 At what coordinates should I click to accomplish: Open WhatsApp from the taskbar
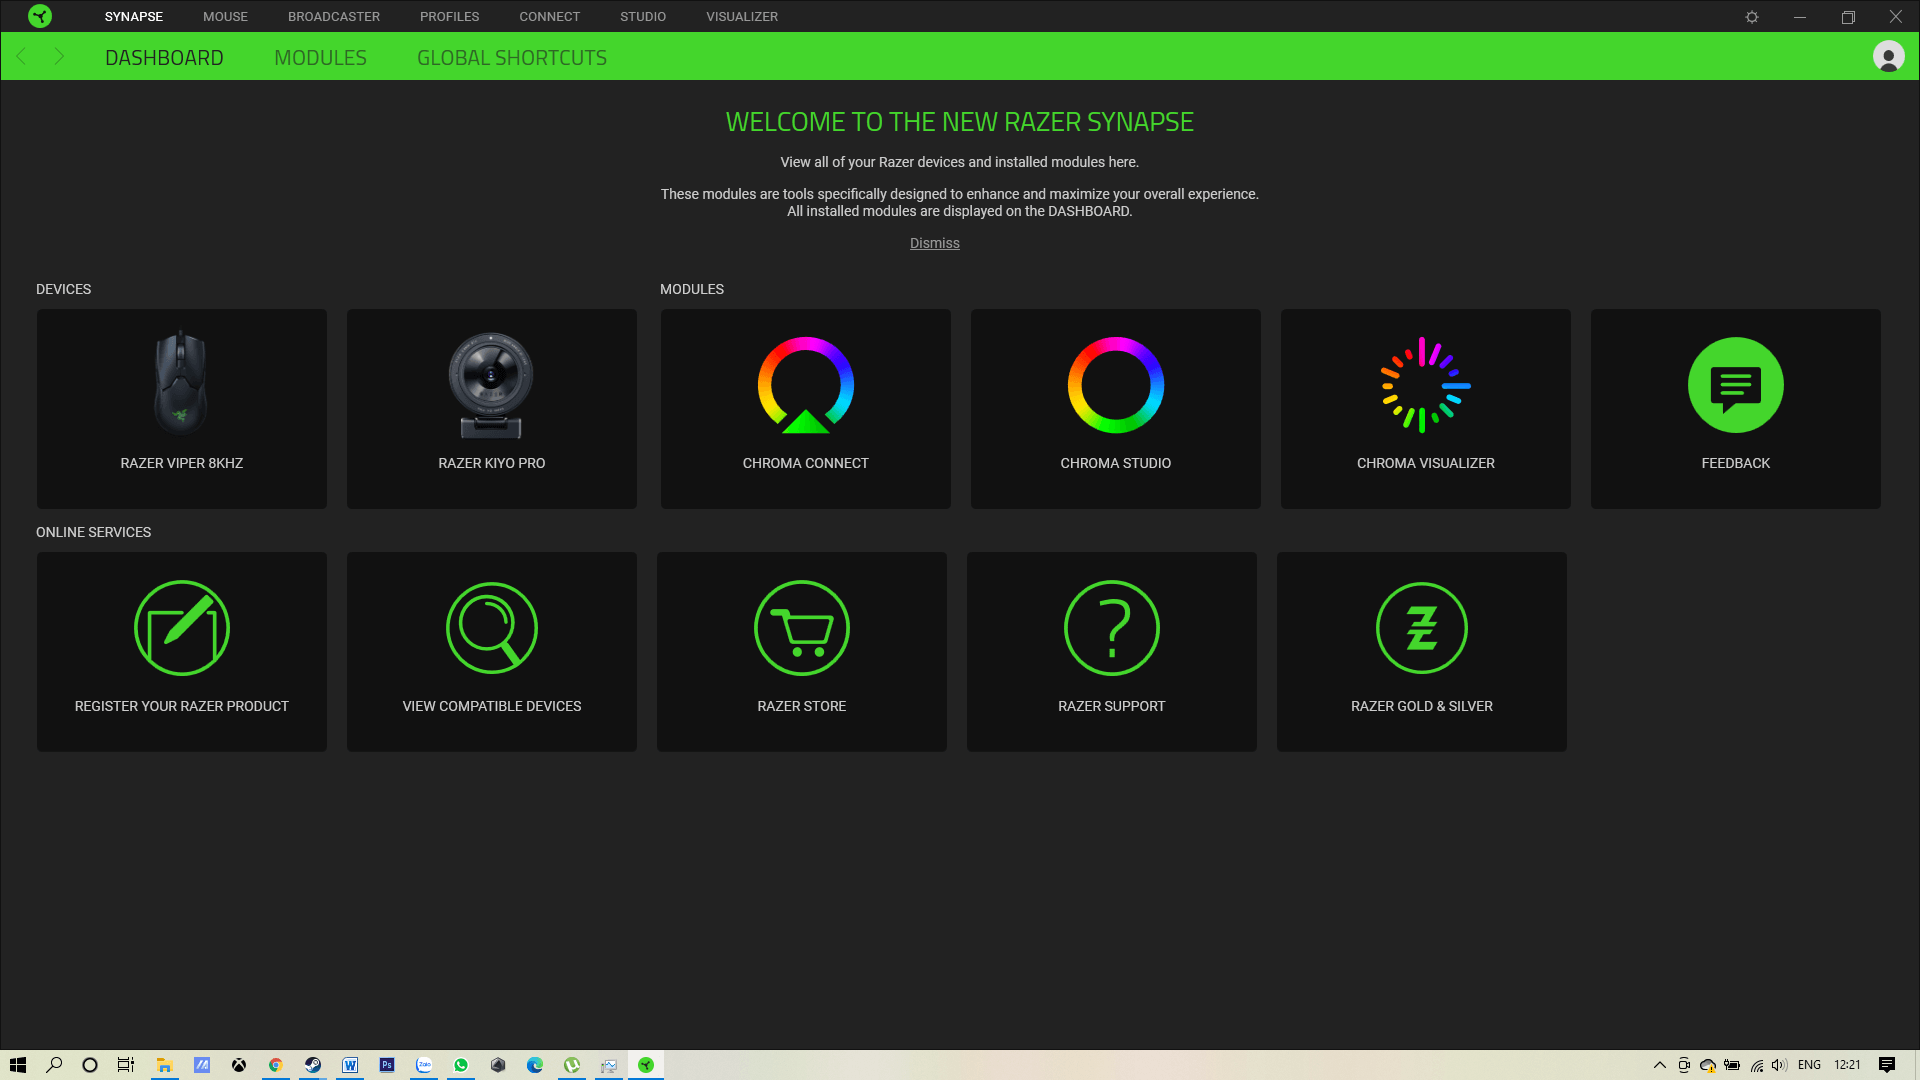pyautogui.click(x=461, y=1065)
